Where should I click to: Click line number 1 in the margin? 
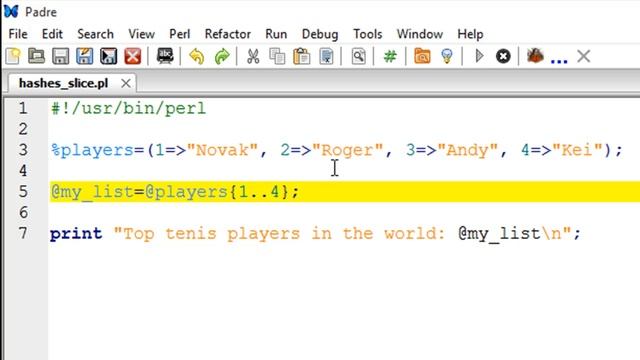coord(23,108)
